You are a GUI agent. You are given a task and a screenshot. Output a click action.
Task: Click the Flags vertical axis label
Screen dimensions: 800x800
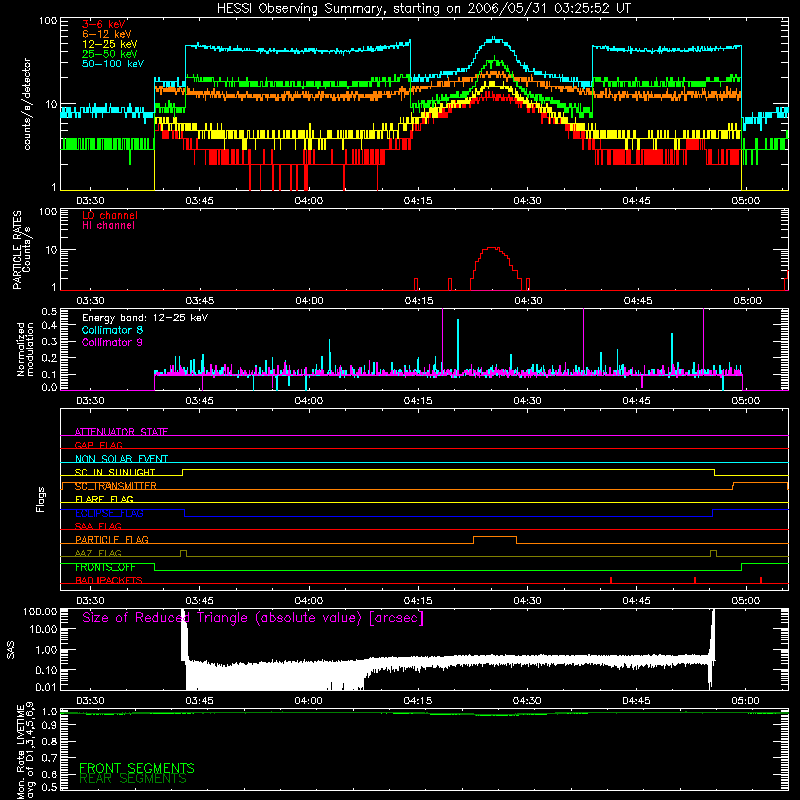pos(41,499)
